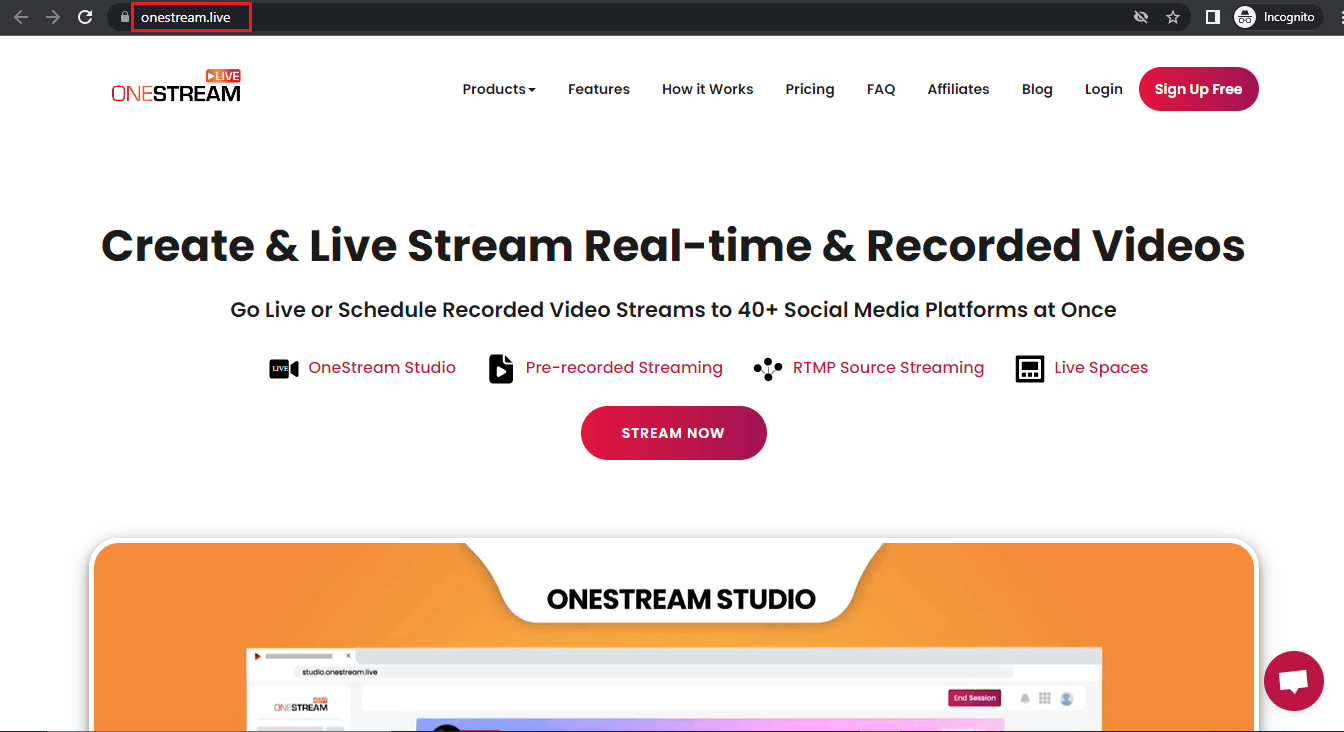The image size is (1344, 732).
Task: Open the Live Spaces link
Action: 1101,368
